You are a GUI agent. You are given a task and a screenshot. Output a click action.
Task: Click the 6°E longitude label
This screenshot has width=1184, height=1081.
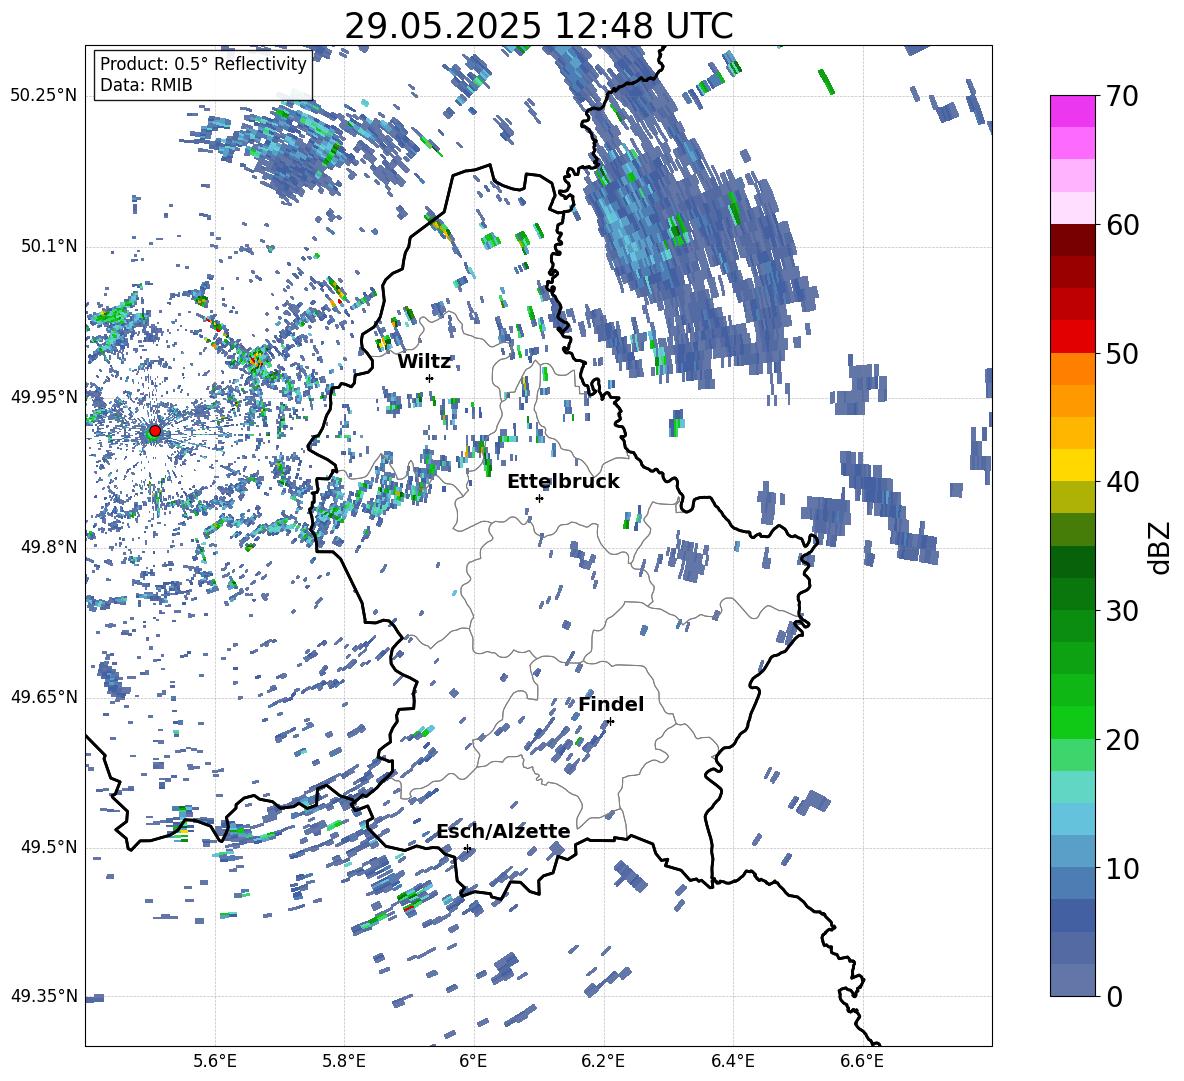point(473,1061)
